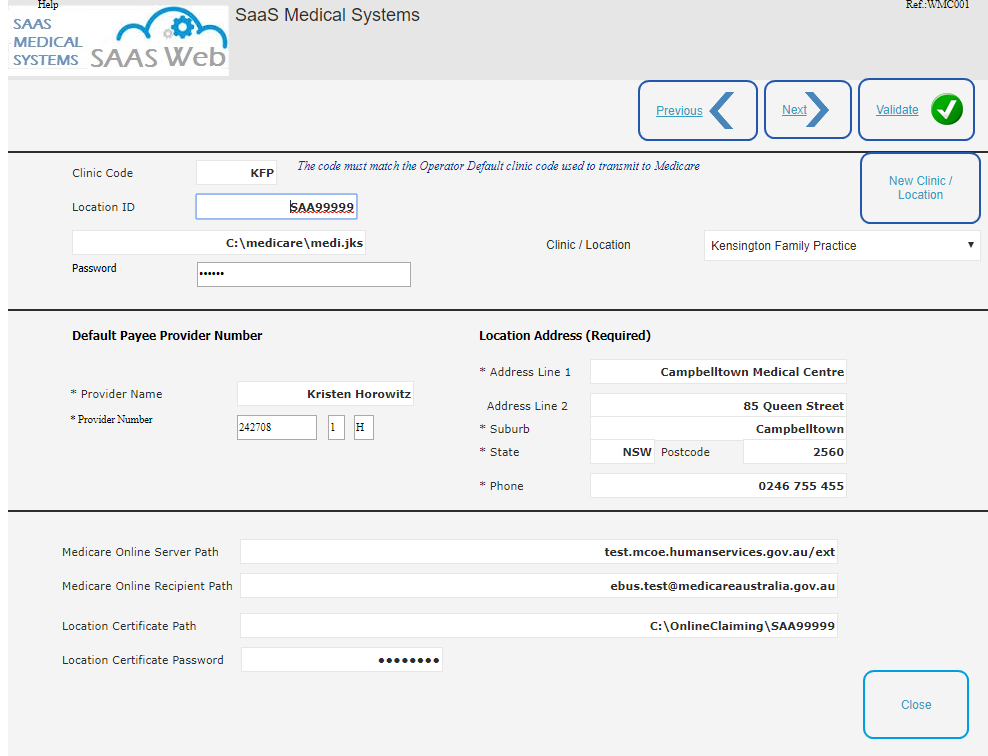Open the Clinic / Location dropdown
The height and width of the screenshot is (756, 988).
tap(842, 246)
